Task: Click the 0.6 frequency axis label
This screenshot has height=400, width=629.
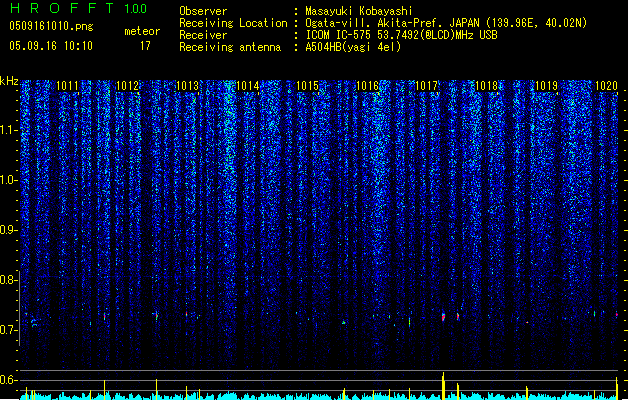Action: point(8,380)
